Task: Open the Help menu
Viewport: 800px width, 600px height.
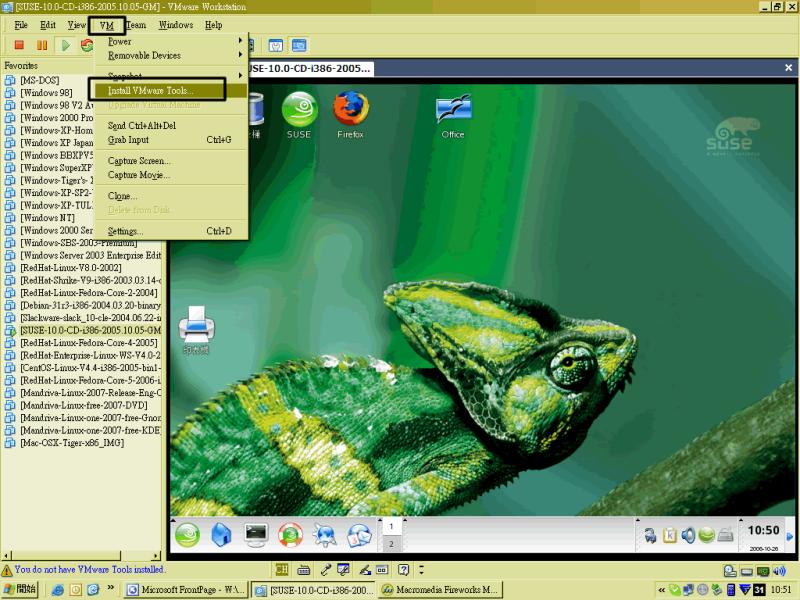Action: tap(213, 25)
